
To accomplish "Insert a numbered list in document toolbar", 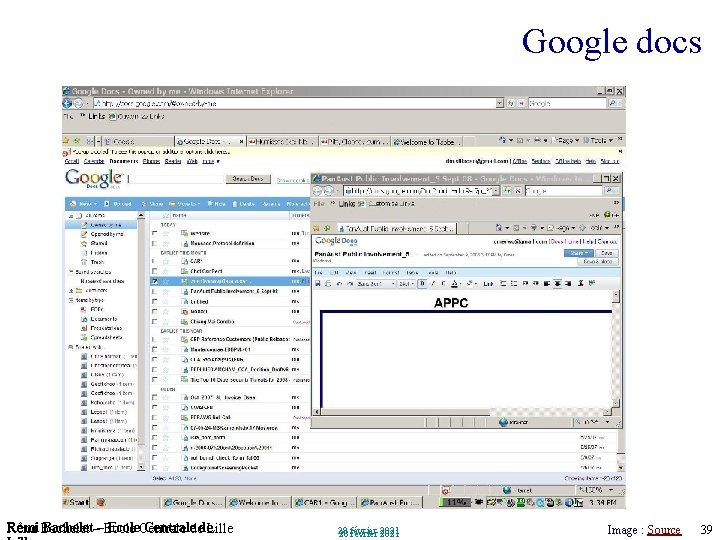I will [503, 284].
